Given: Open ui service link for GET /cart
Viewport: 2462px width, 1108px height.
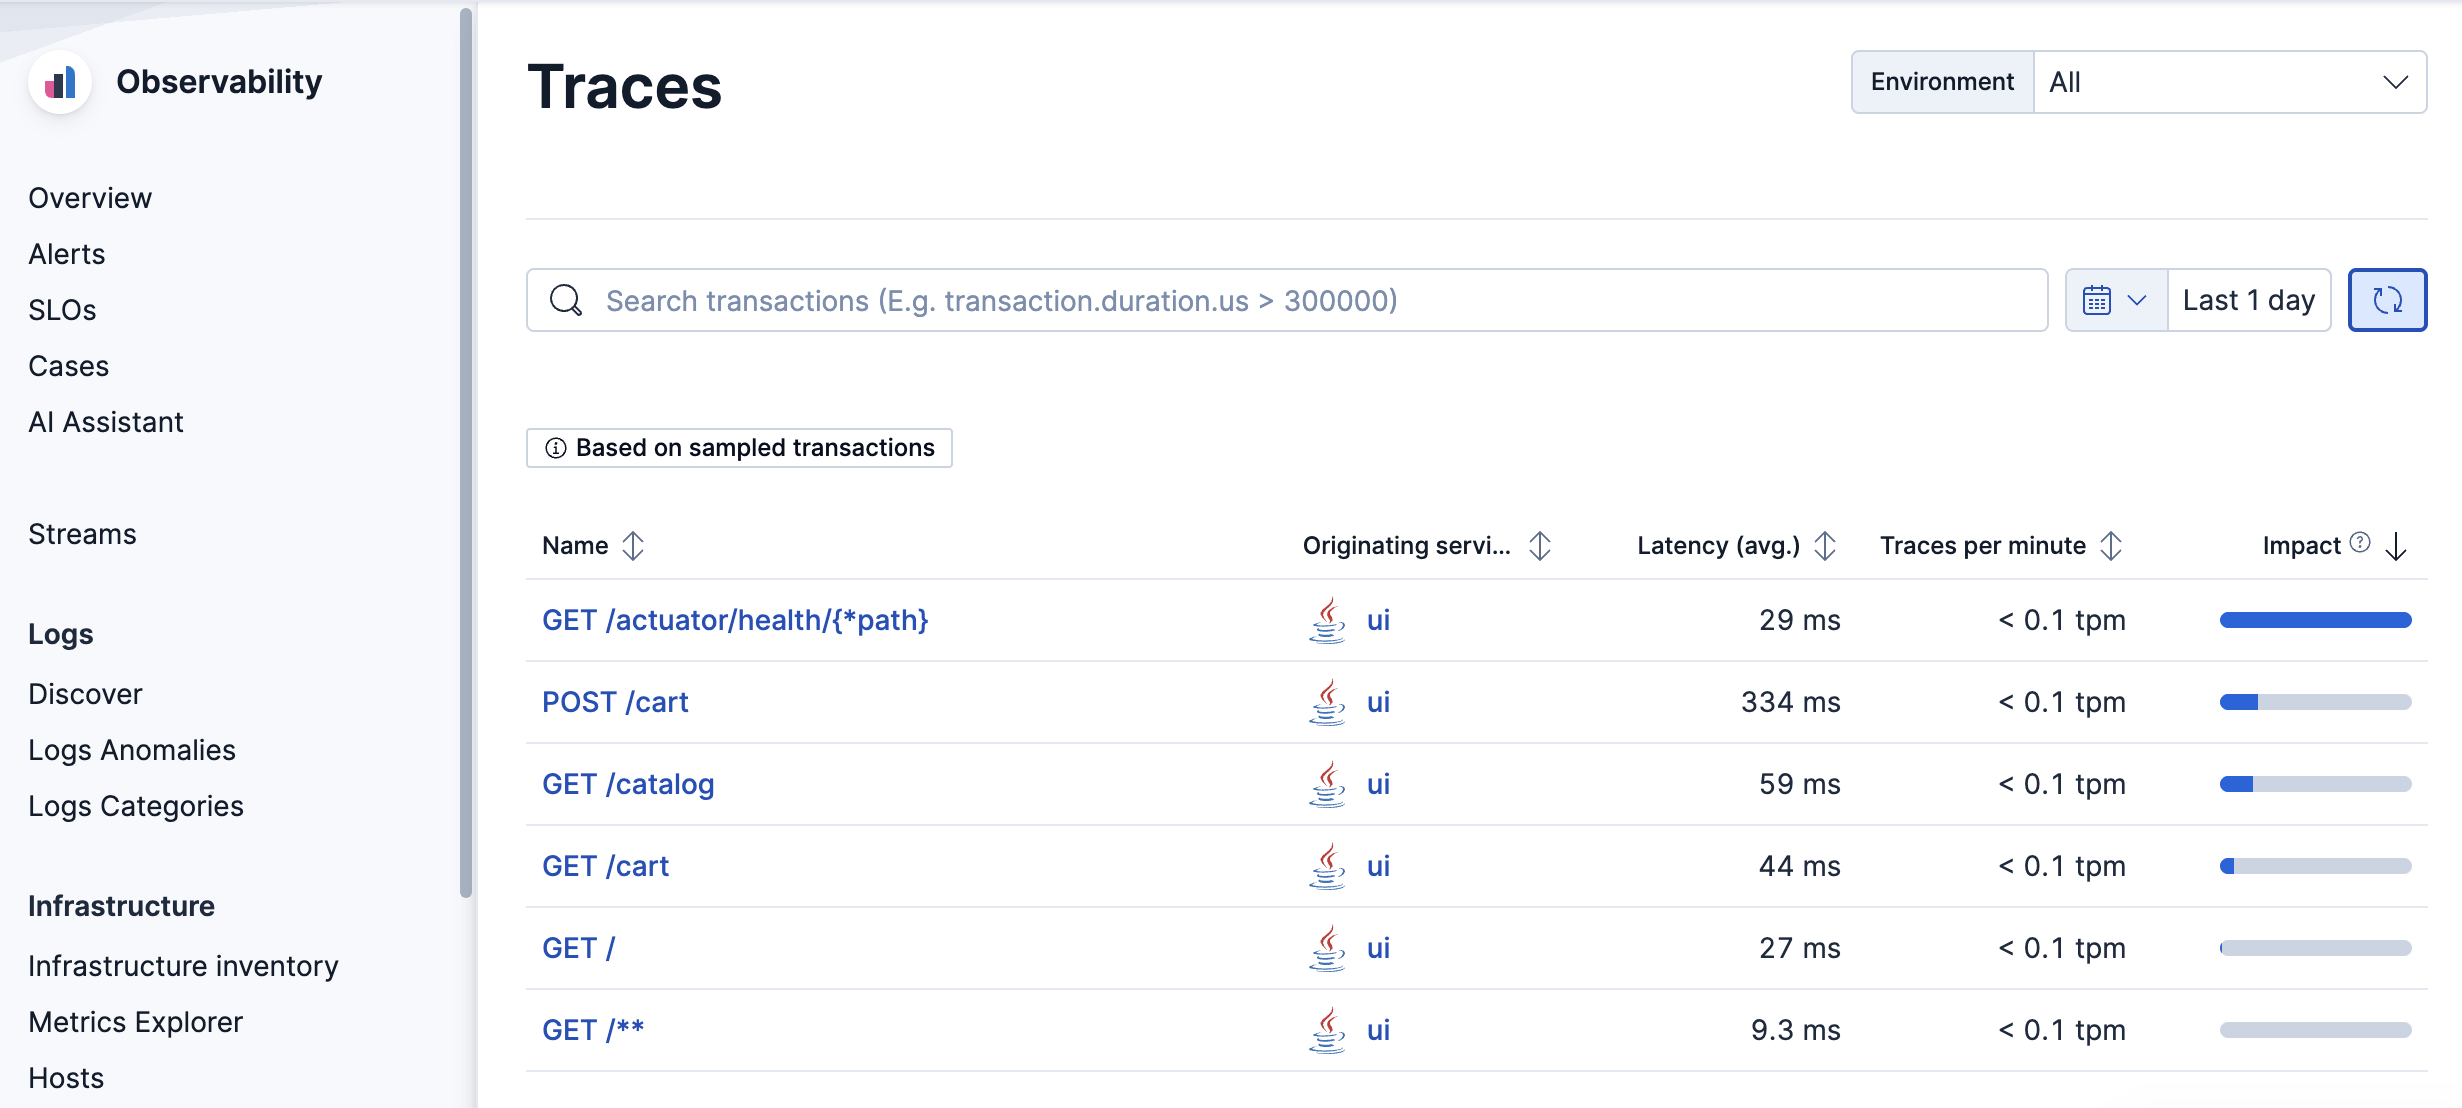Looking at the screenshot, I should pyautogui.click(x=1378, y=866).
